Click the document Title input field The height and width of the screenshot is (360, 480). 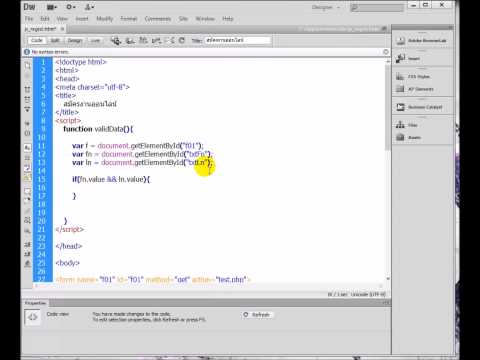pos(238,40)
